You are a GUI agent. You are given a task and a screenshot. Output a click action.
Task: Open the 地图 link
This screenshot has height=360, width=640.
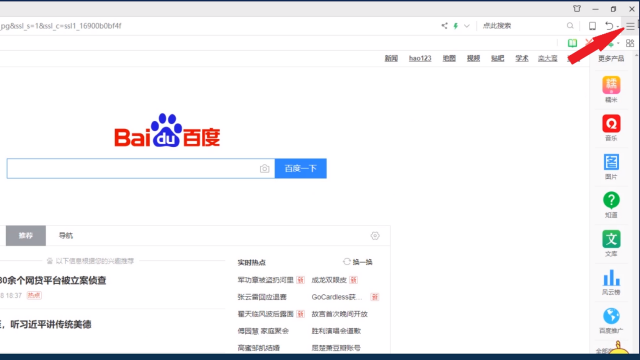449,58
